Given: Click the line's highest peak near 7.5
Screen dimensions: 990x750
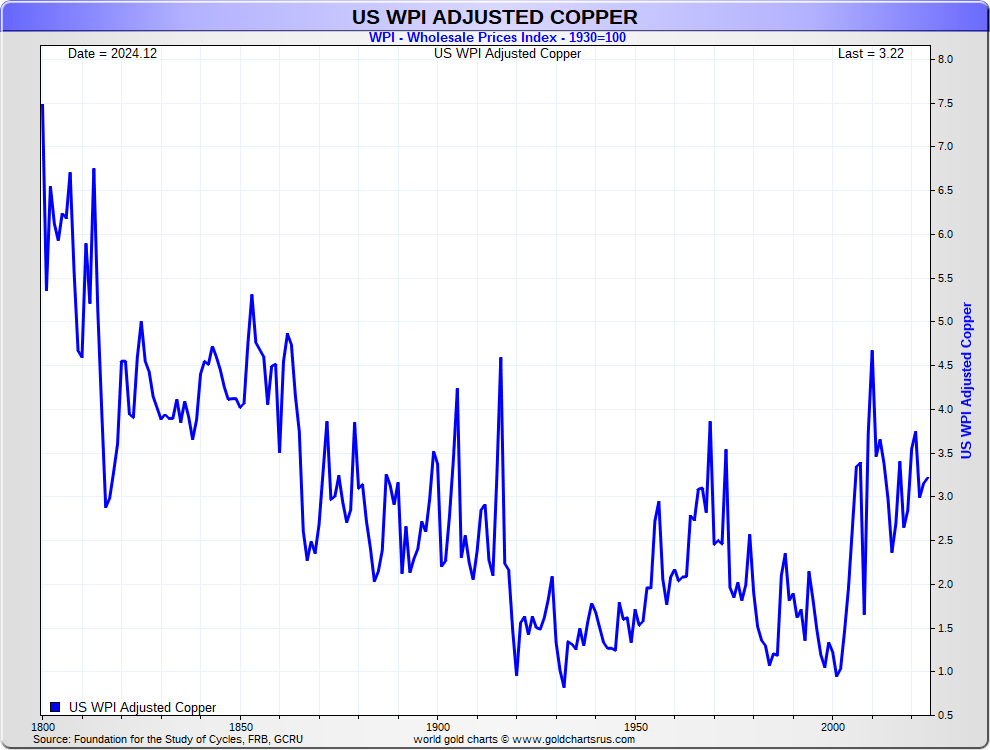Looking at the screenshot, I should click(42, 105).
